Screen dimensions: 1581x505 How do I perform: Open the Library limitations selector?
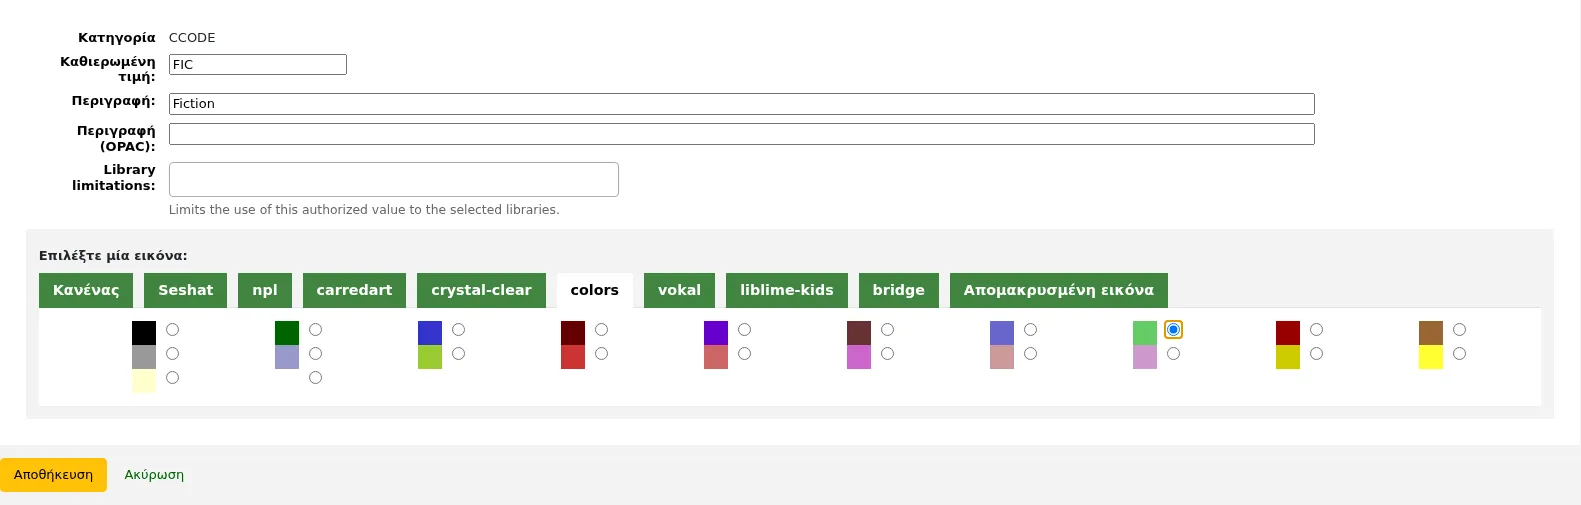(394, 180)
